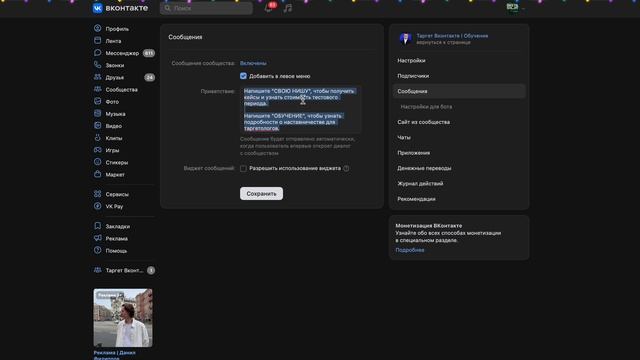
Task: Click the Clips icon in sidebar
Action: [98, 138]
